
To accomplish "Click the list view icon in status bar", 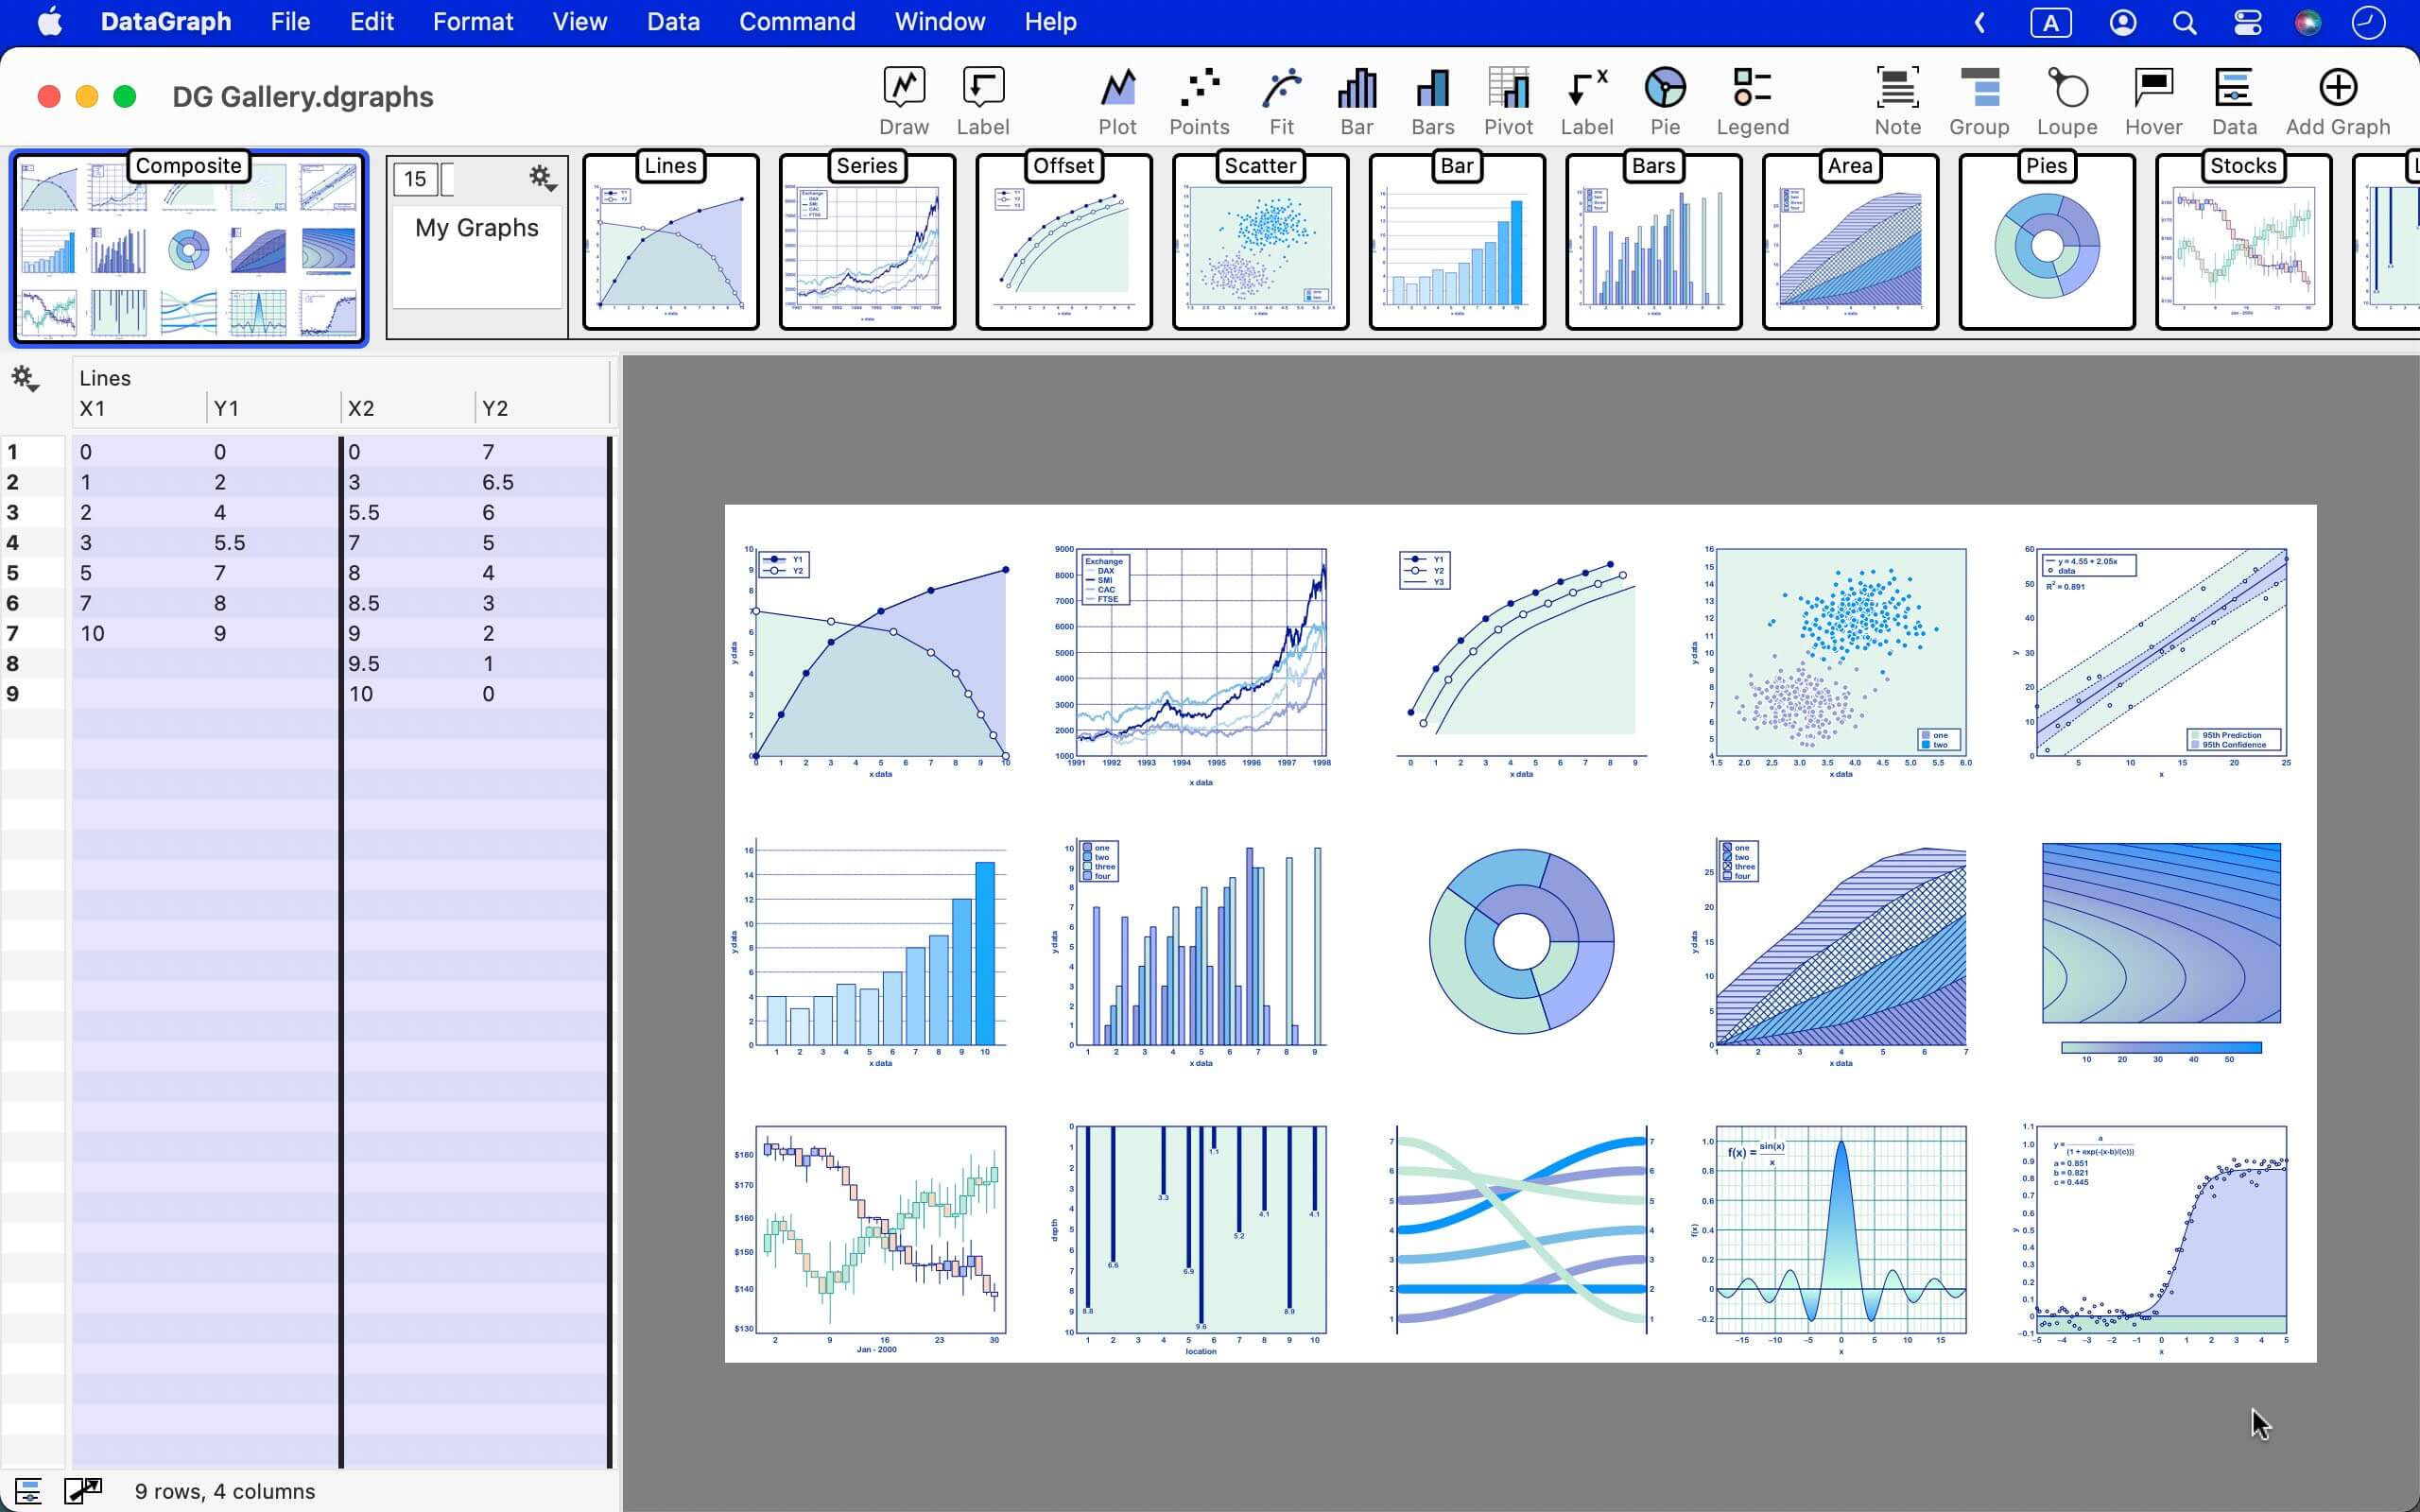I will (28, 1491).
